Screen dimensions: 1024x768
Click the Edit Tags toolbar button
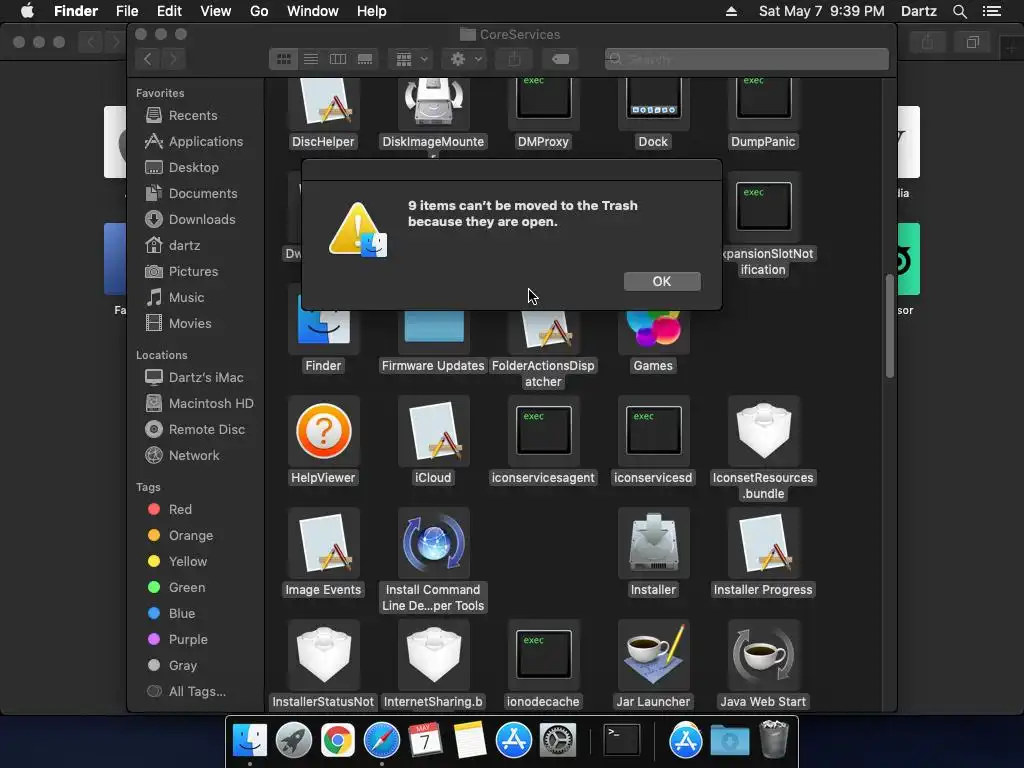pyautogui.click(x=560, y=59)
